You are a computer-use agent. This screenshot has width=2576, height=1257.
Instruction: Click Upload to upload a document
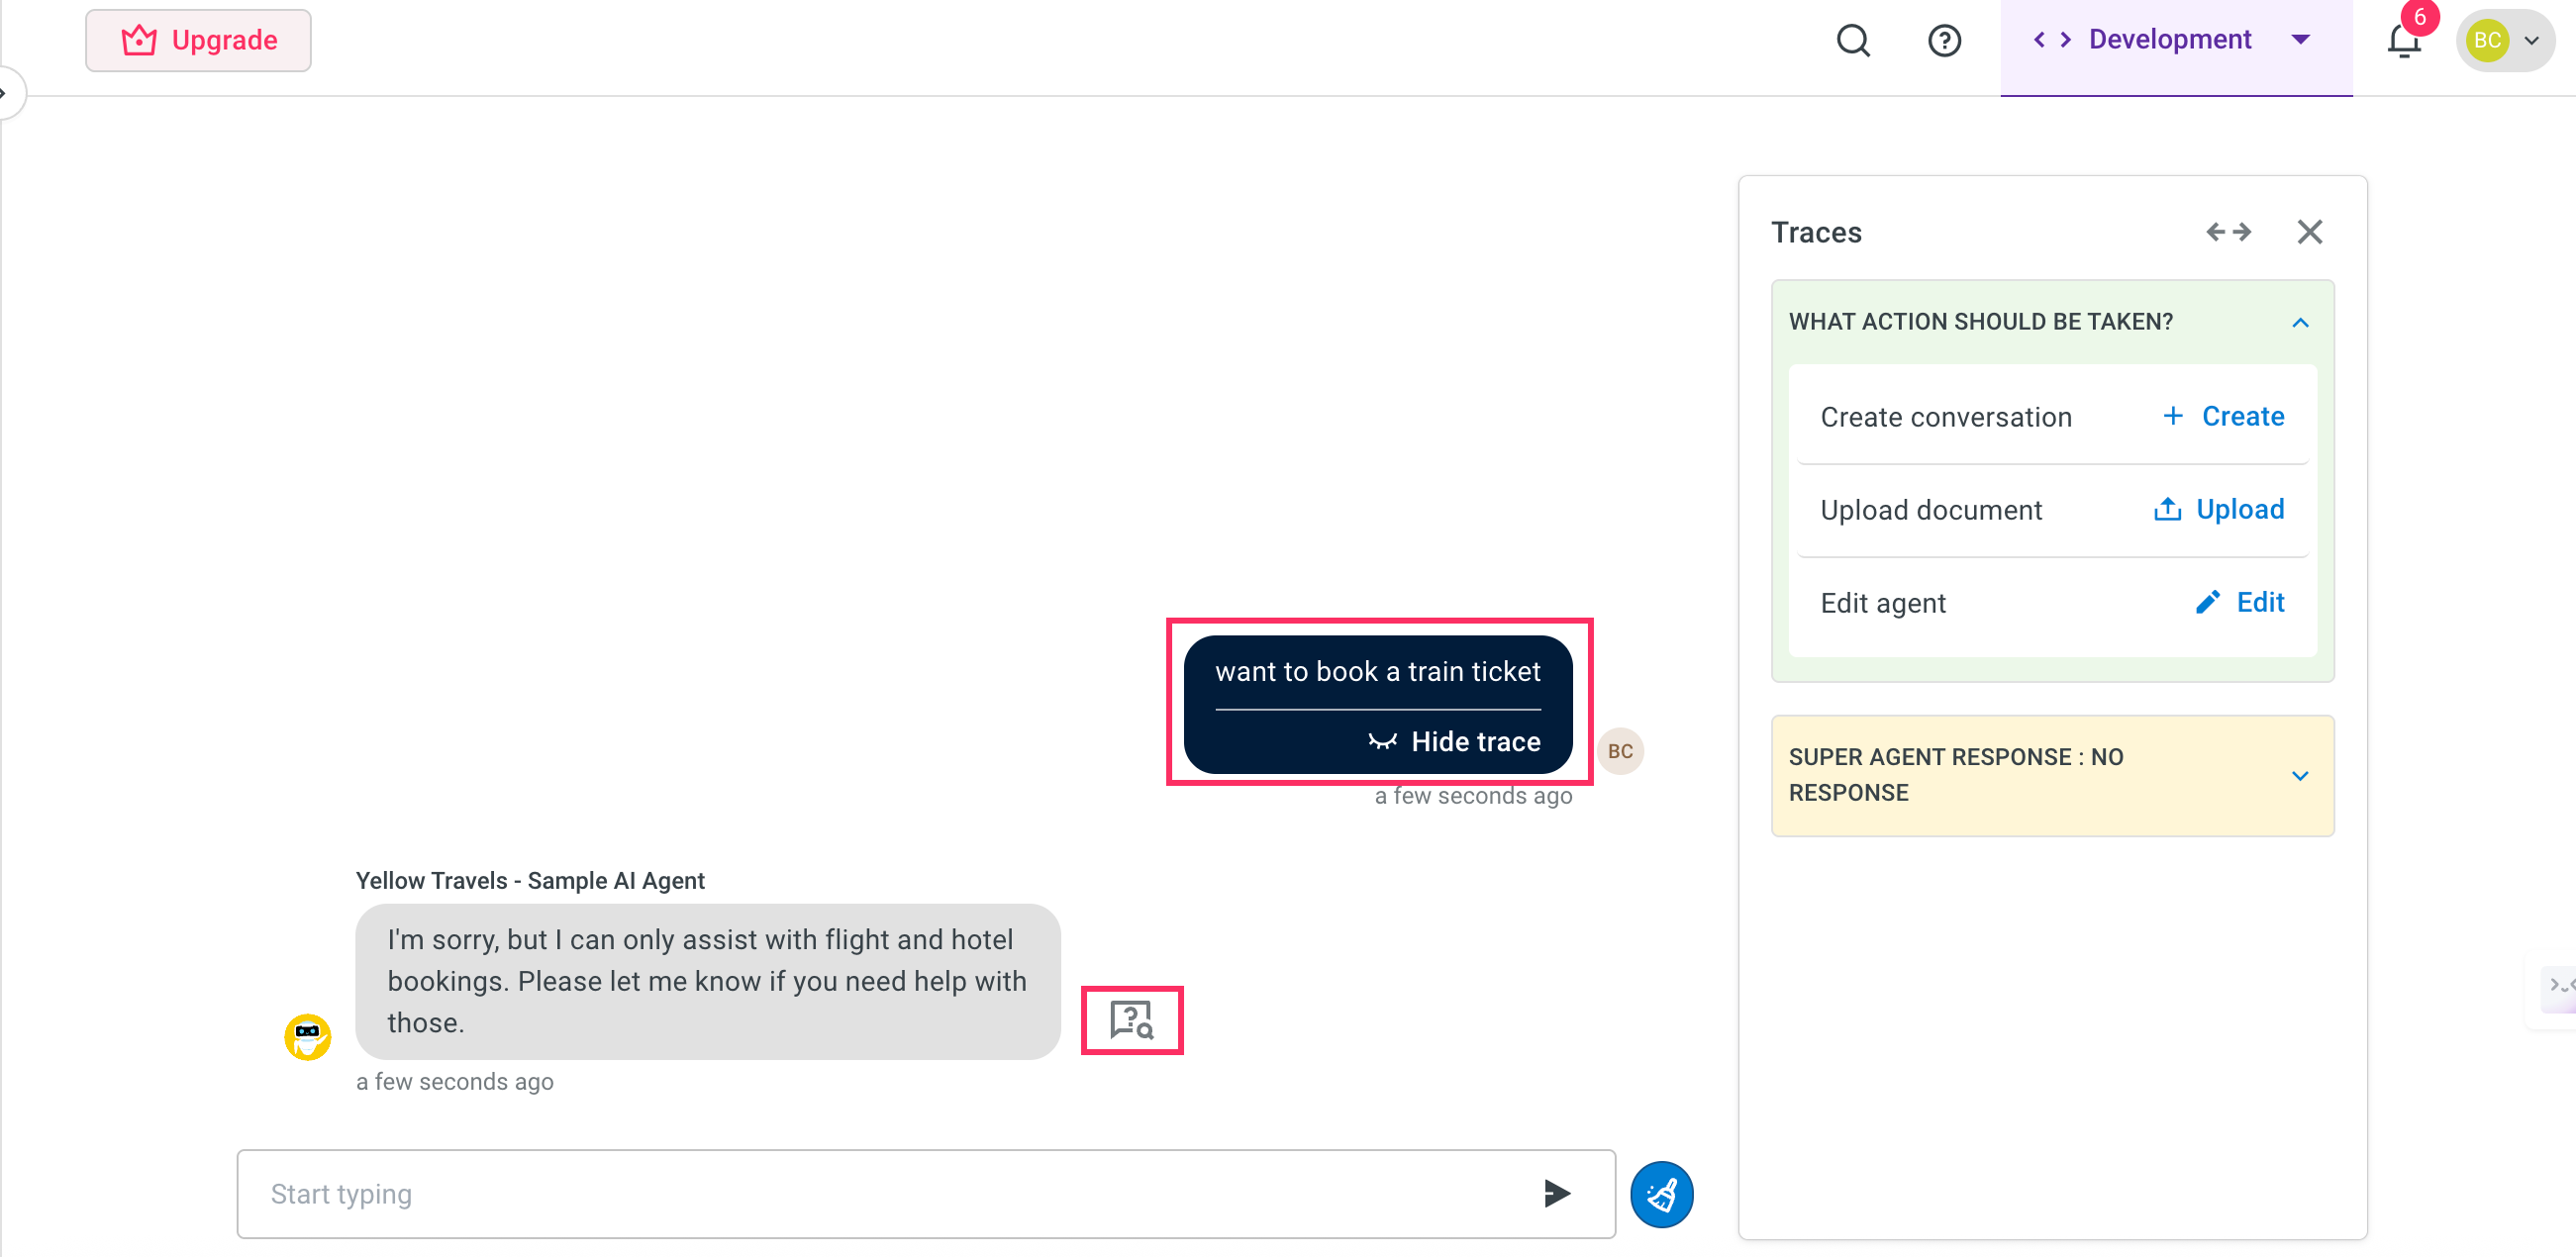(x=2218, y=509)
